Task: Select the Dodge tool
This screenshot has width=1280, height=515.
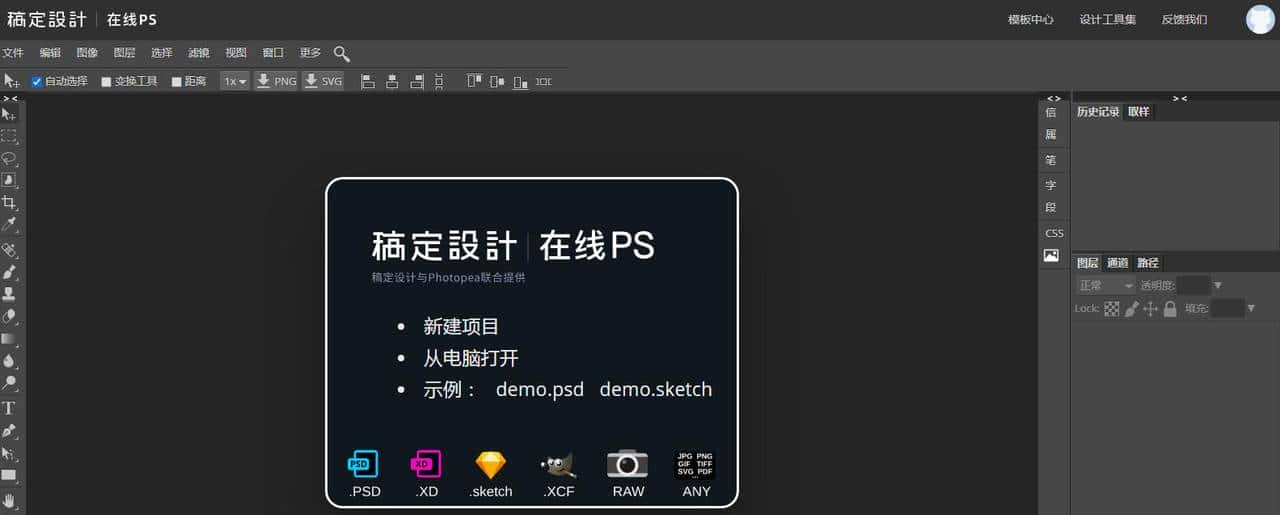Action: click(x=10, y=382)
